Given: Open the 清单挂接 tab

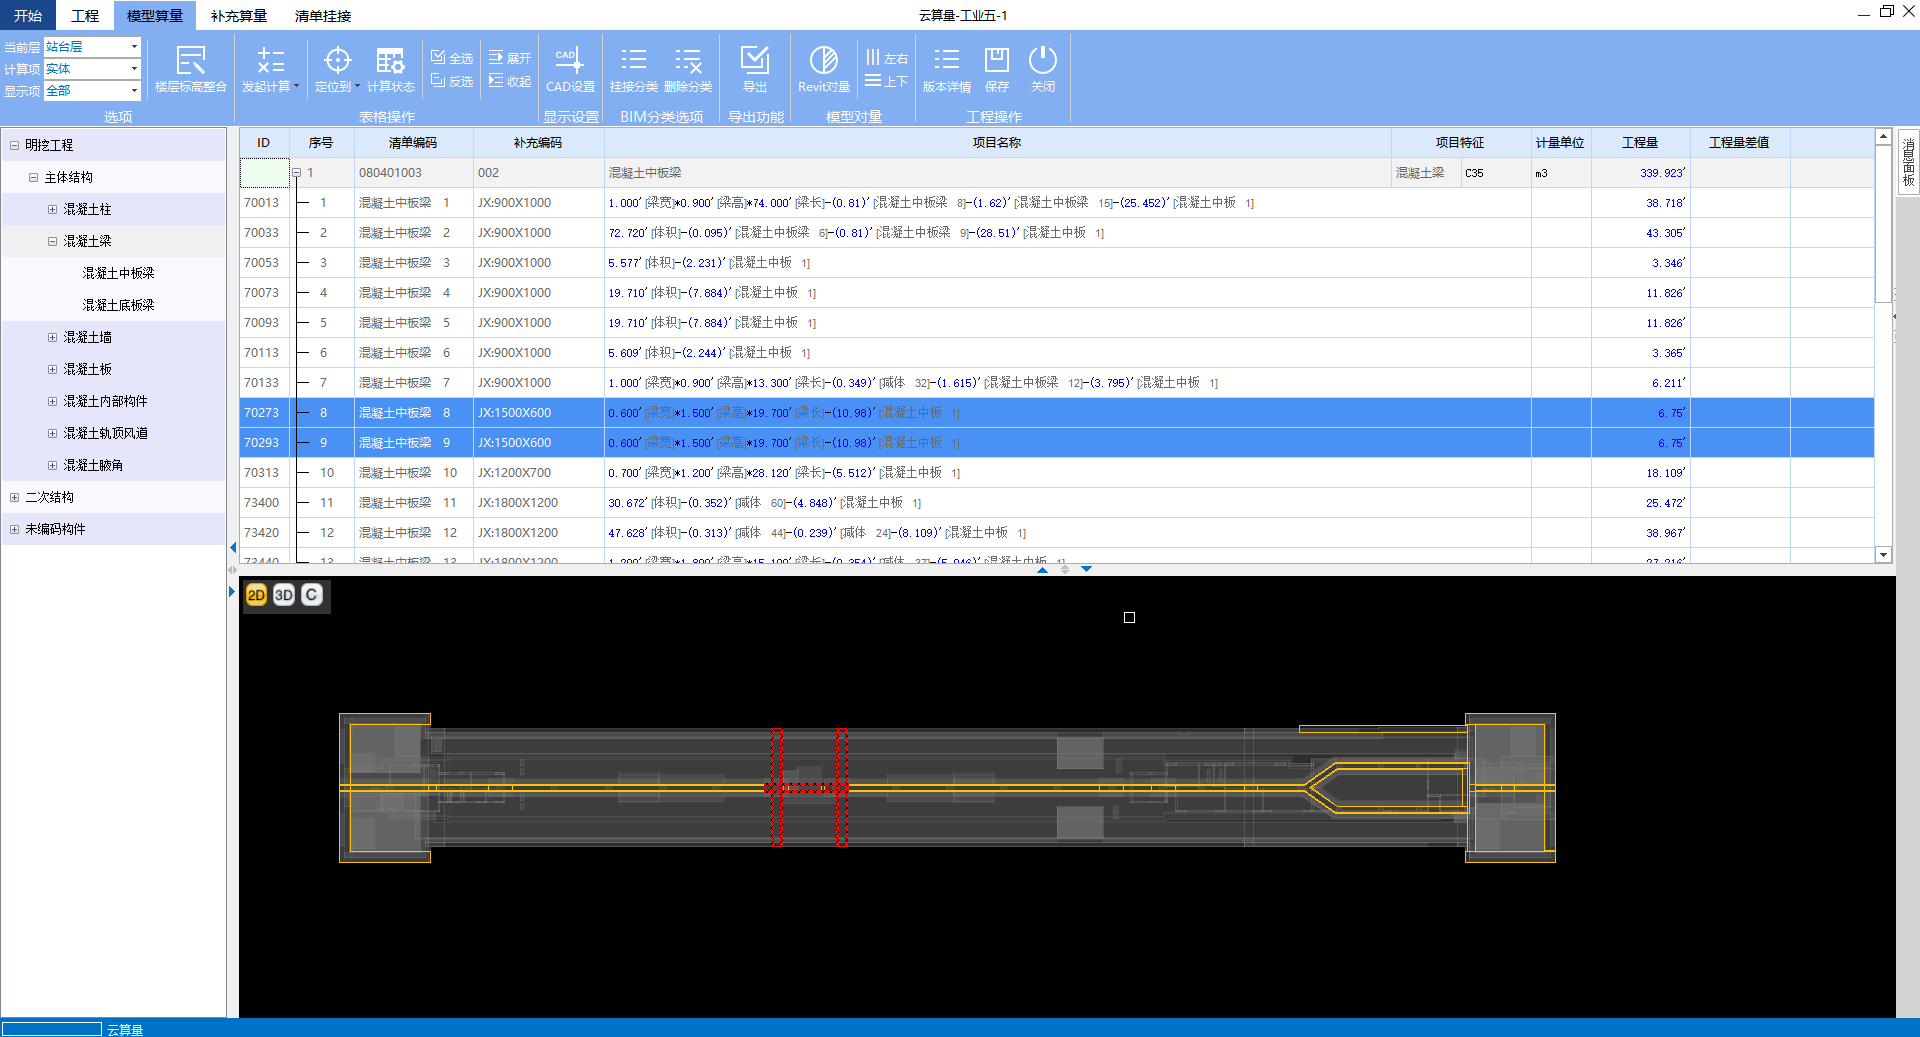Looking at the screenshot, I should click(322, 16).
